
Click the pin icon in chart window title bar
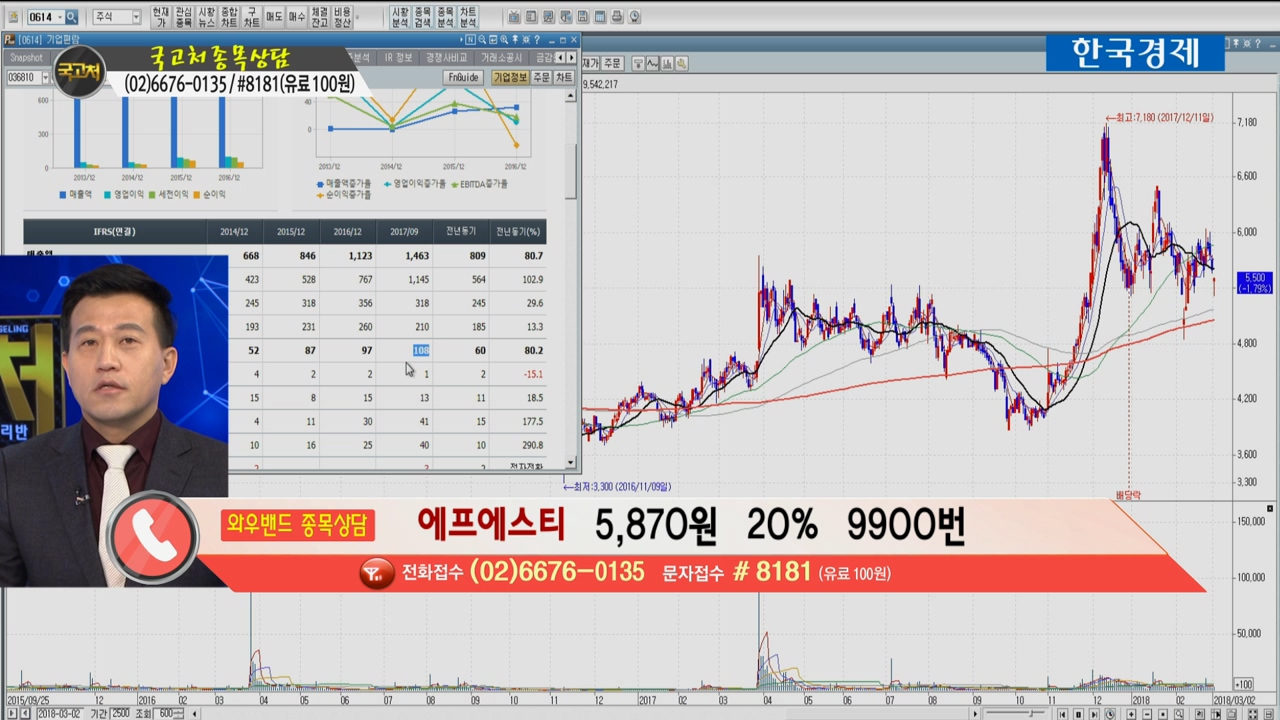[1236, 44]
